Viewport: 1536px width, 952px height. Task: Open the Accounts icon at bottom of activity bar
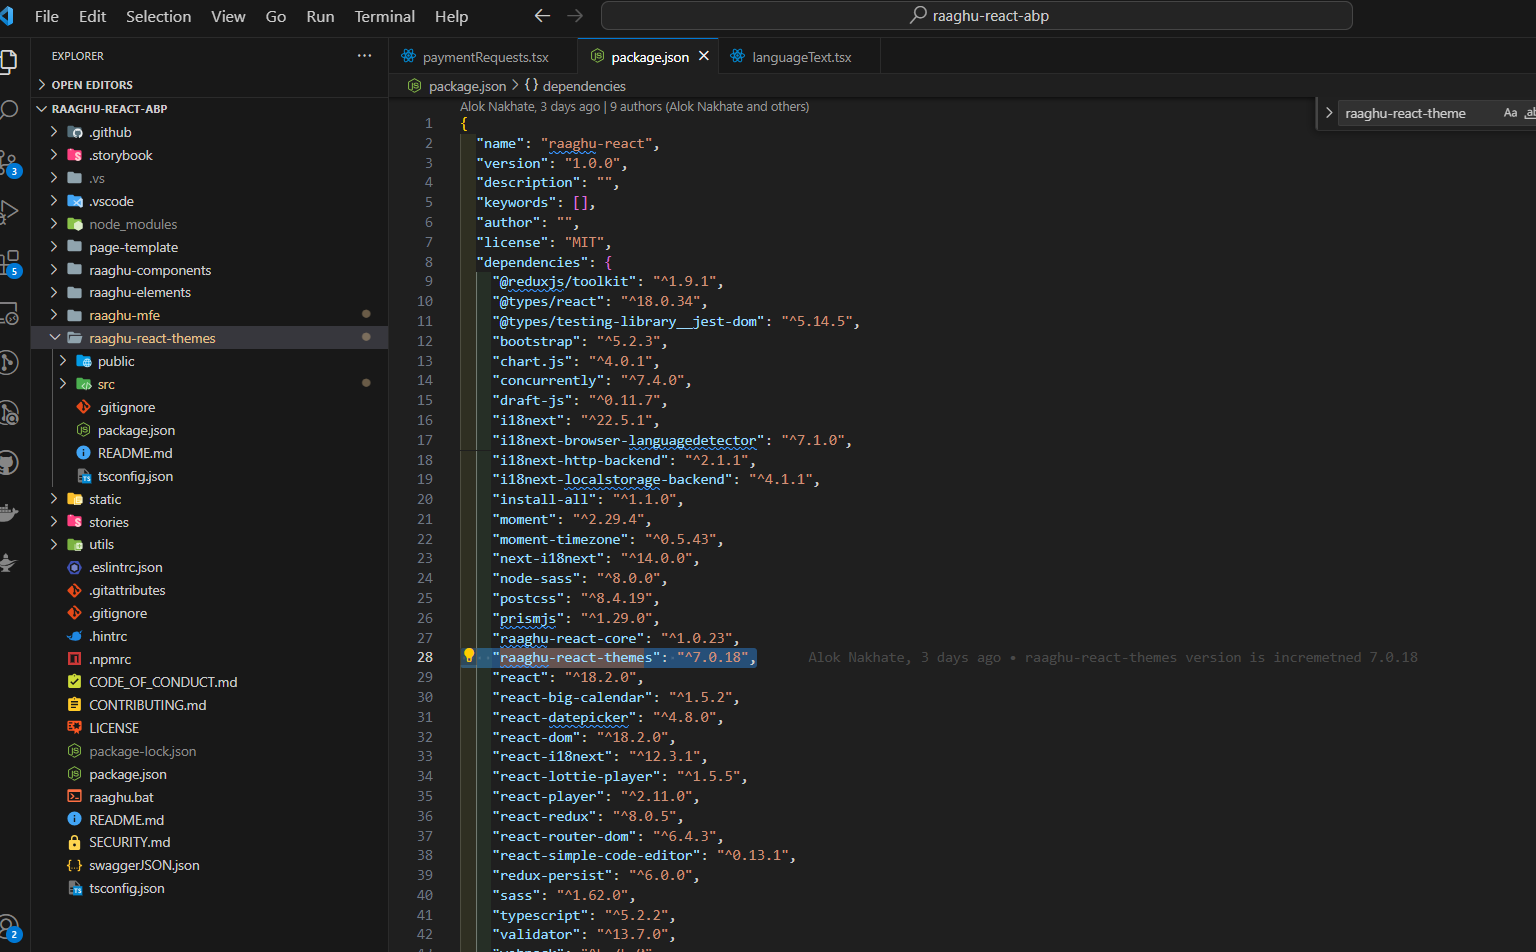pyautogui.click(x=9, y=928)
